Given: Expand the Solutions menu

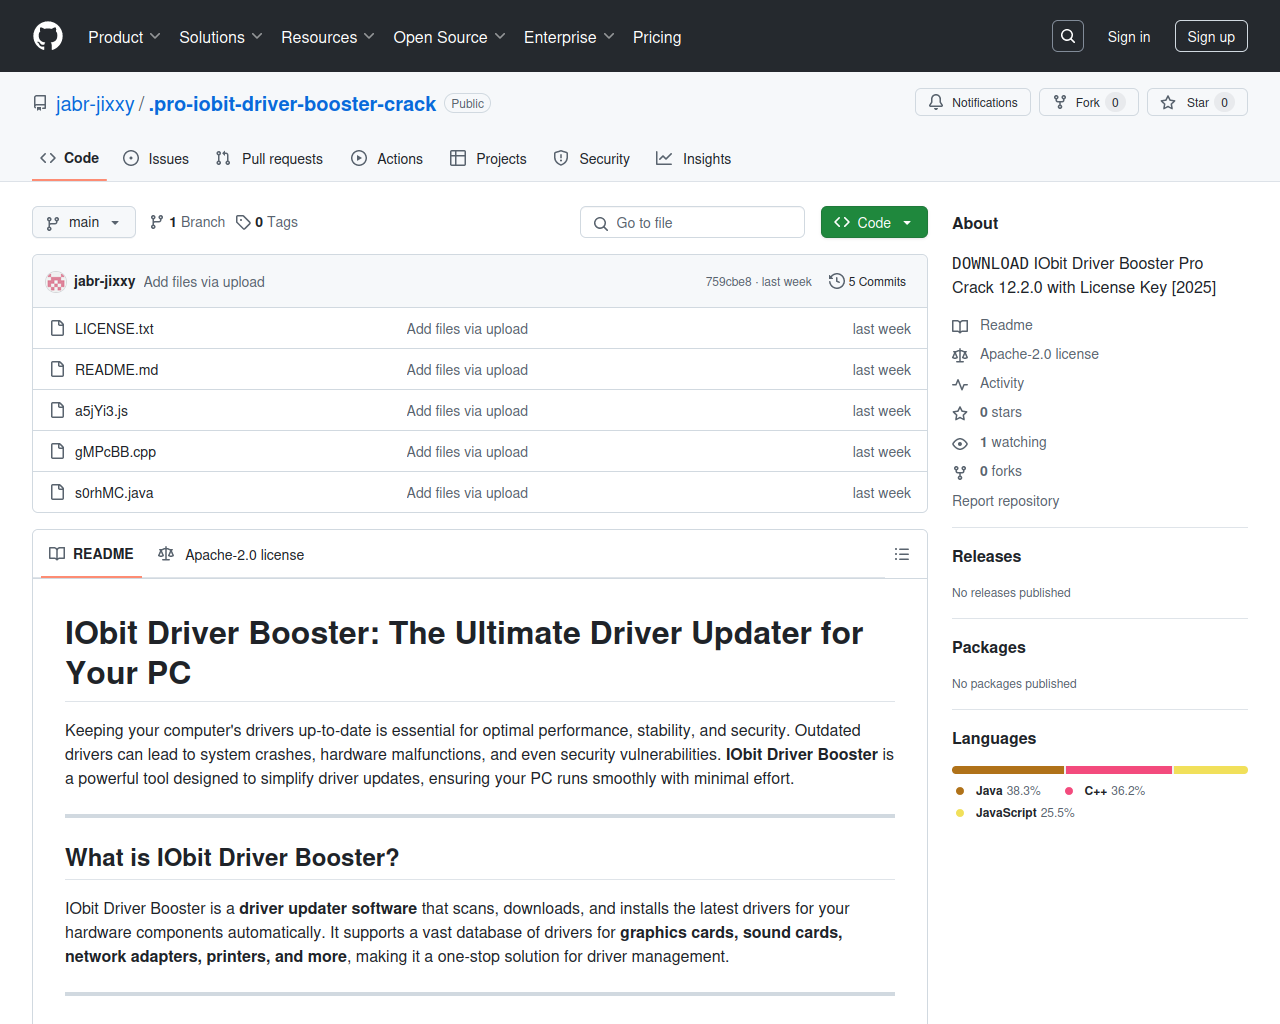Looking at the screenshot, I should pyautogui.click(x=221, y=37).
